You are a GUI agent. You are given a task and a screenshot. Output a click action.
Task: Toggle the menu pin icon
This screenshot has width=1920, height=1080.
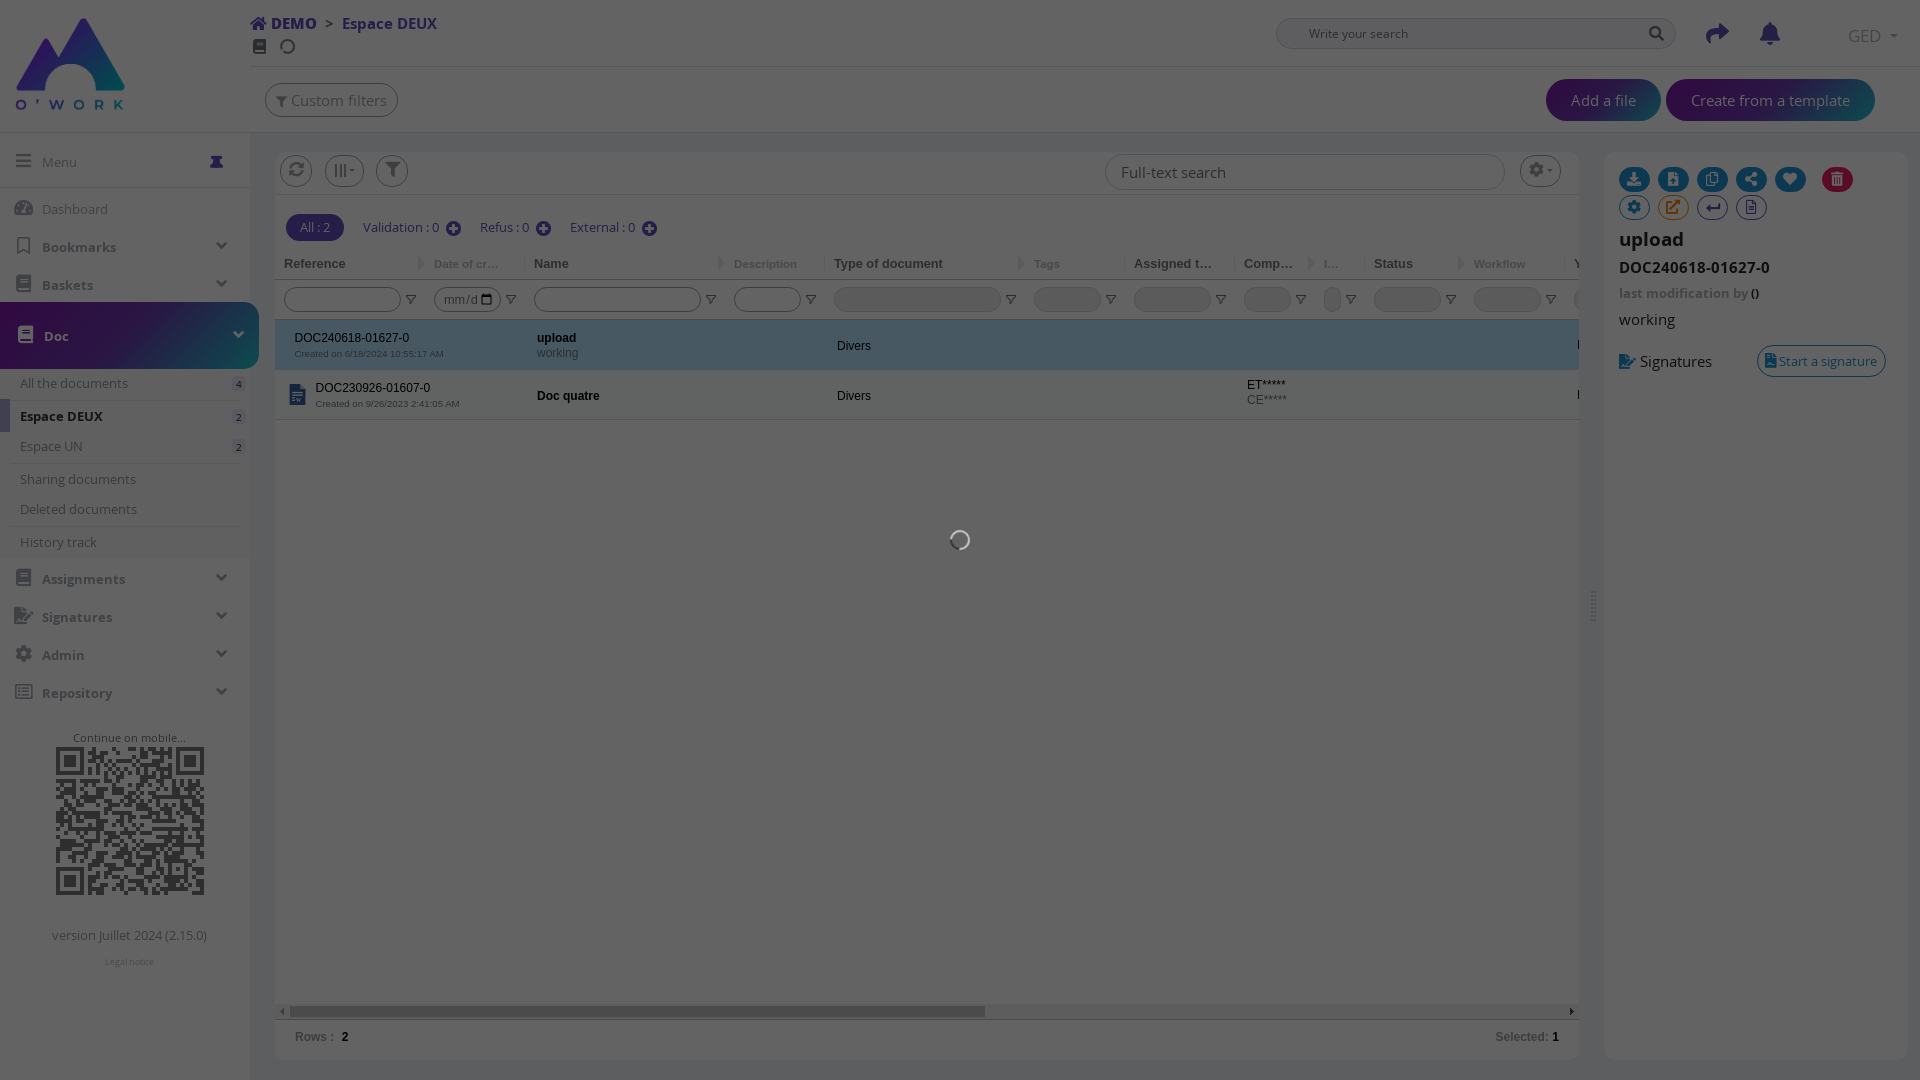pyautogui.click(x=216, y=162)
